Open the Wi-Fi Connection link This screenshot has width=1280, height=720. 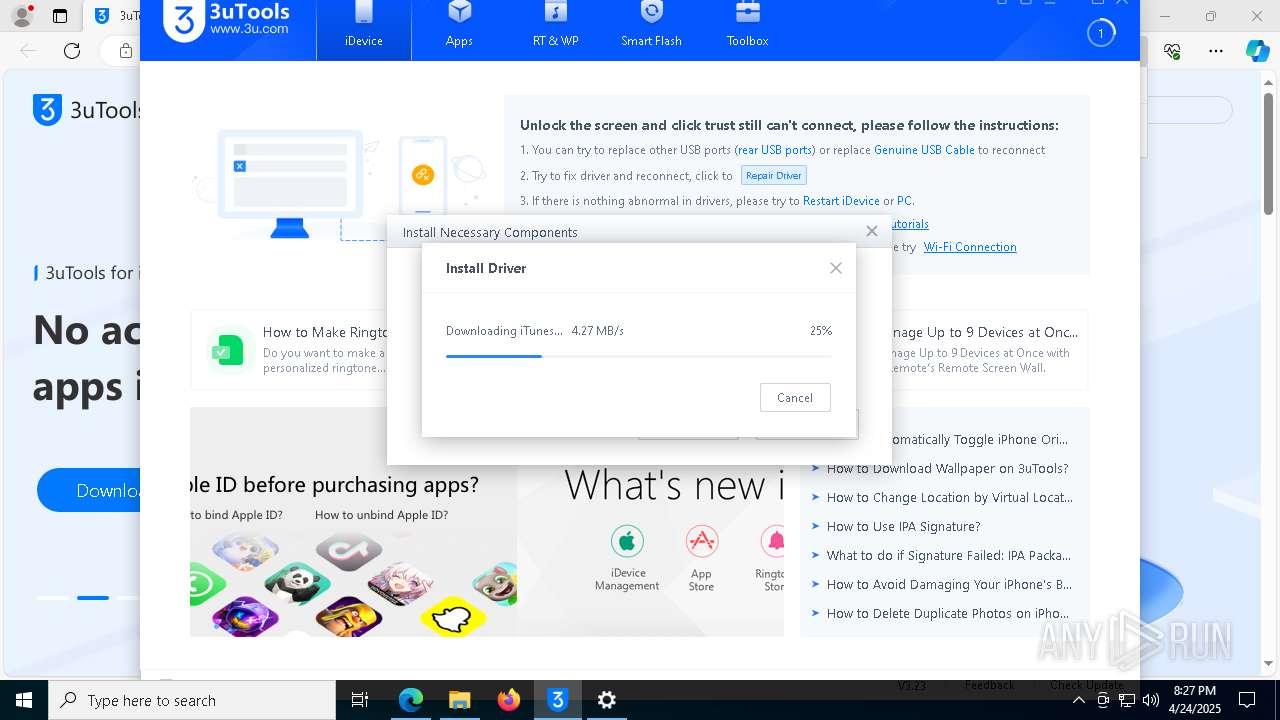970,247
